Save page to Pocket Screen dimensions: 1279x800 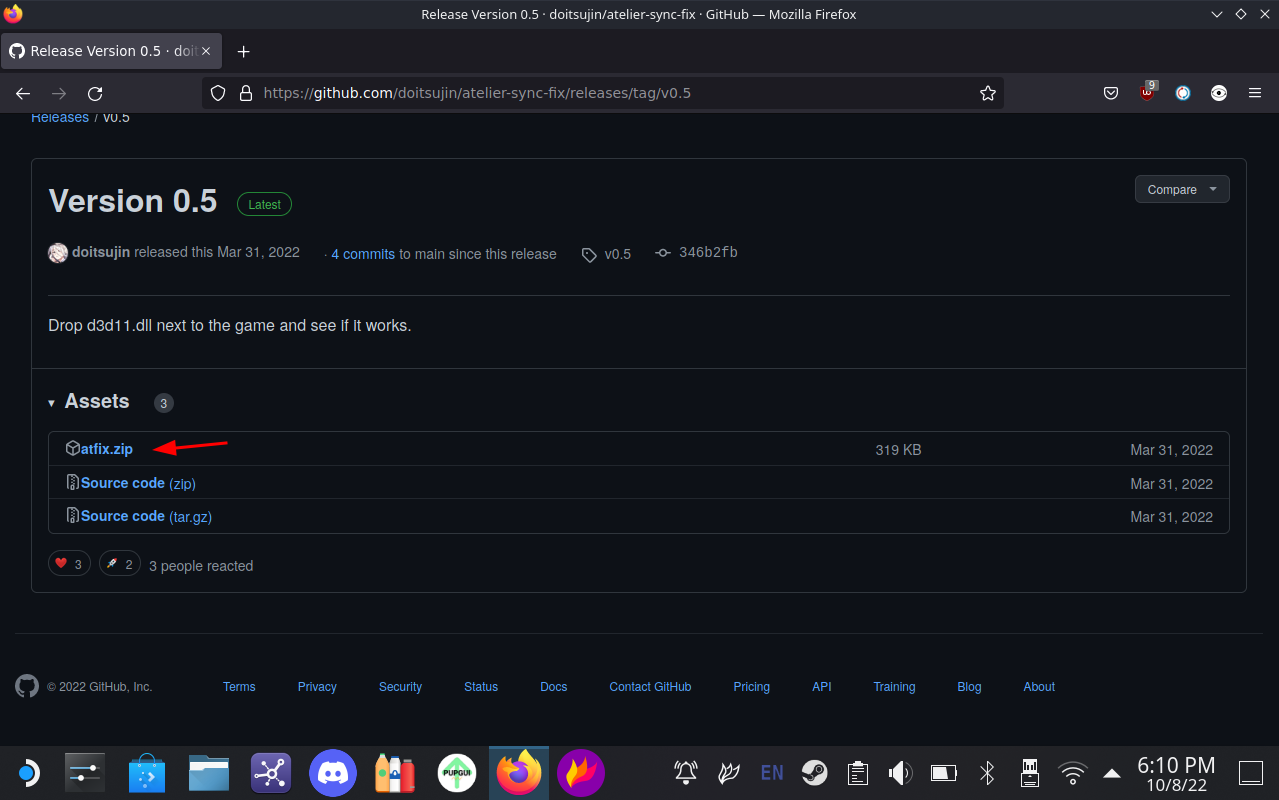pyautogui.click(x=1111, y=93)
